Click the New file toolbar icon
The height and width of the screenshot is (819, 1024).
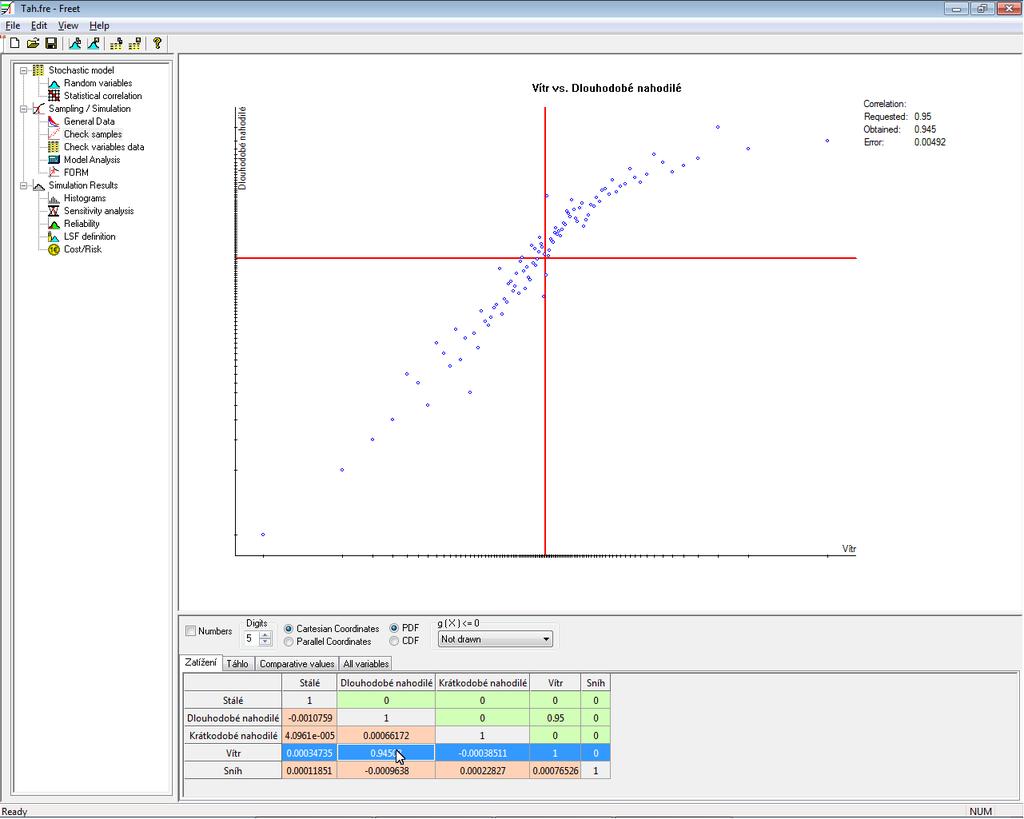(14, 44)
